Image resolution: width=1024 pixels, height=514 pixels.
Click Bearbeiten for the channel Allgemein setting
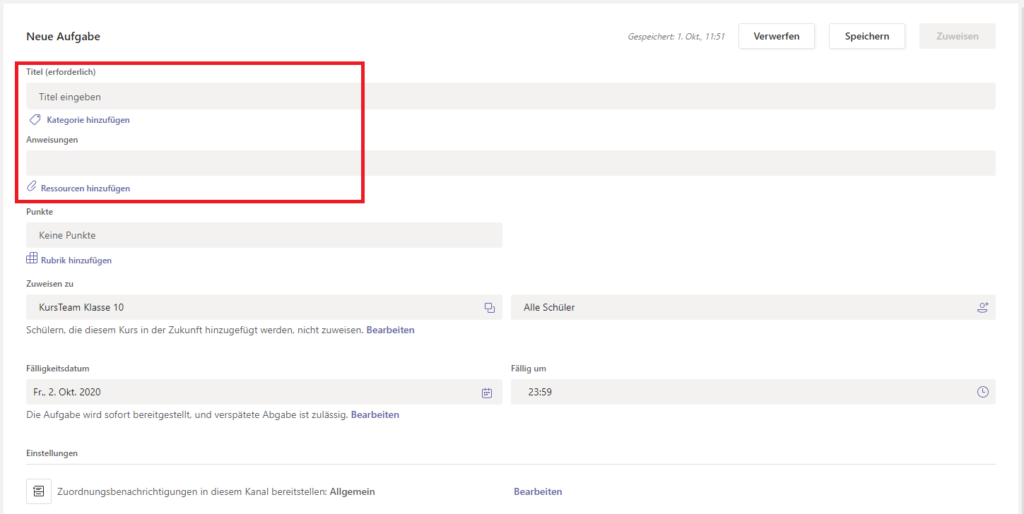pos(537,492)
